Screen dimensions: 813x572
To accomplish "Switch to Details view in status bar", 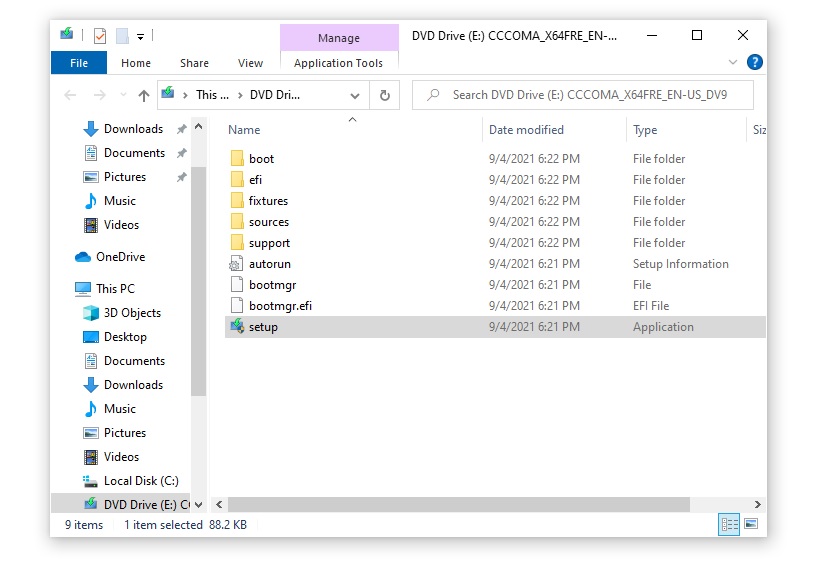I will [729, 524].
